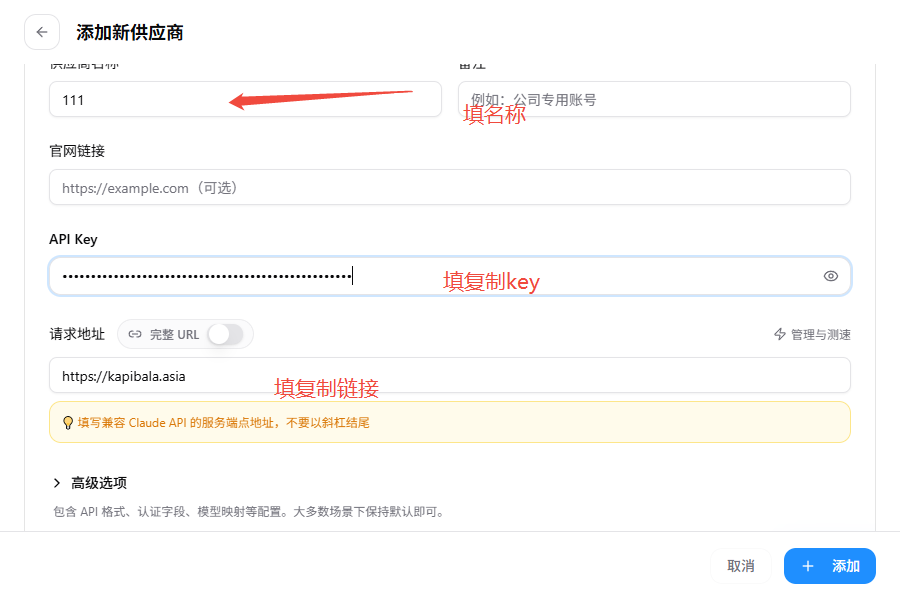Click the 请求地址 label
Image resolution: width=900 pixels, height=600 pixels.
coord(77,334)
